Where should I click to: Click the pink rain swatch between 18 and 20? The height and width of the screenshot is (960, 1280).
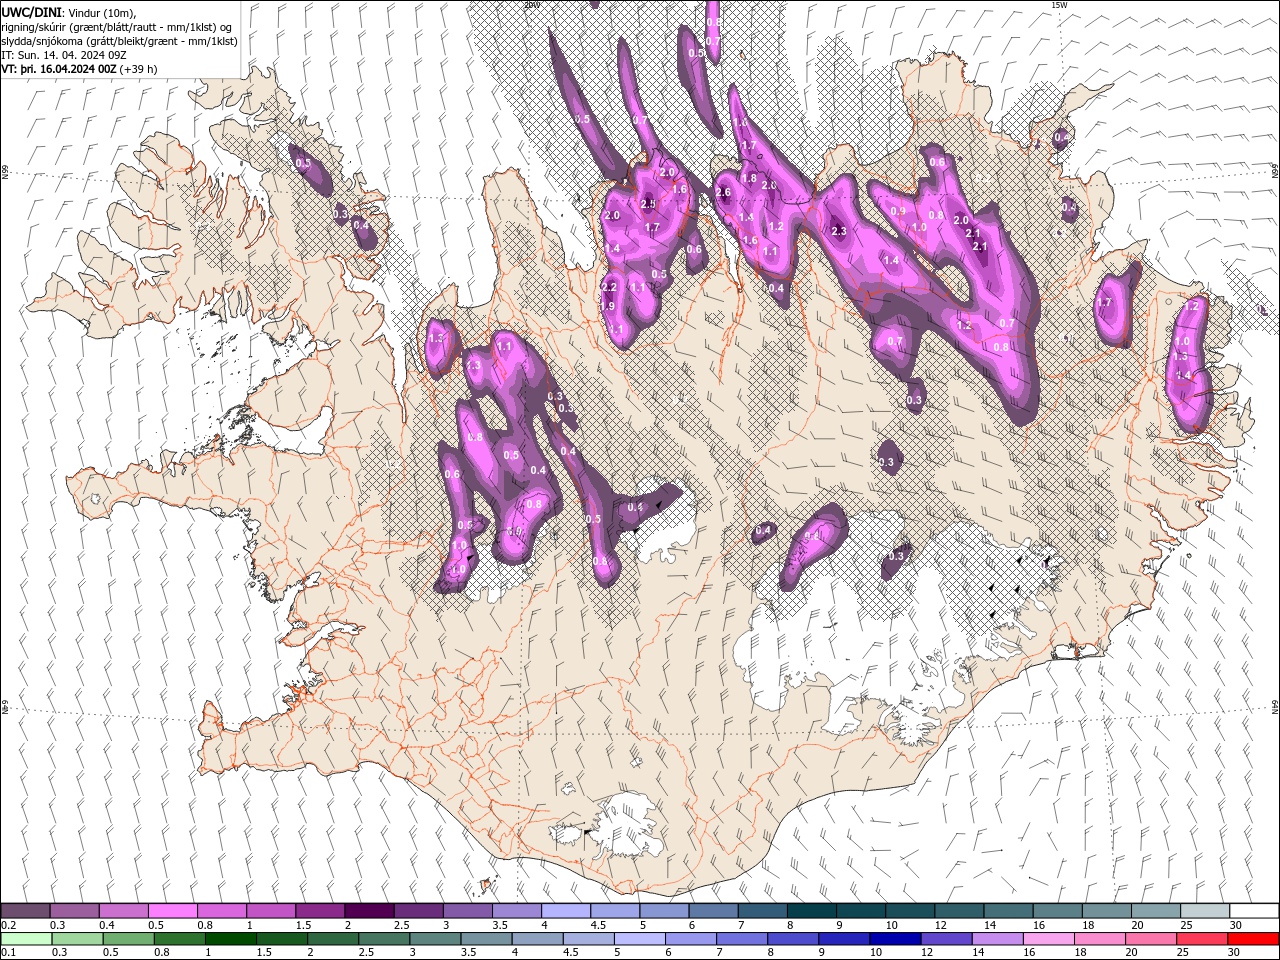coord(1098,939)
